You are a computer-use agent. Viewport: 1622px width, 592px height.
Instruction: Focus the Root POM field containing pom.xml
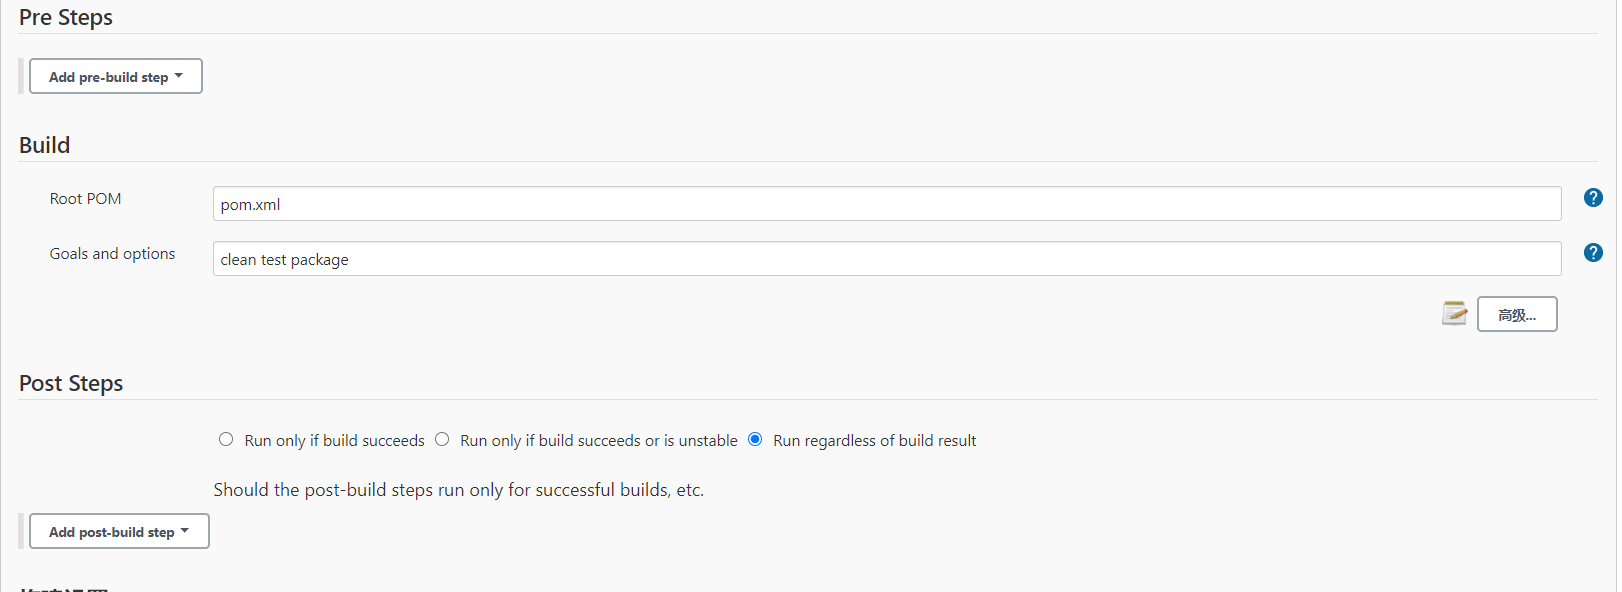click(x=887, y=204)
